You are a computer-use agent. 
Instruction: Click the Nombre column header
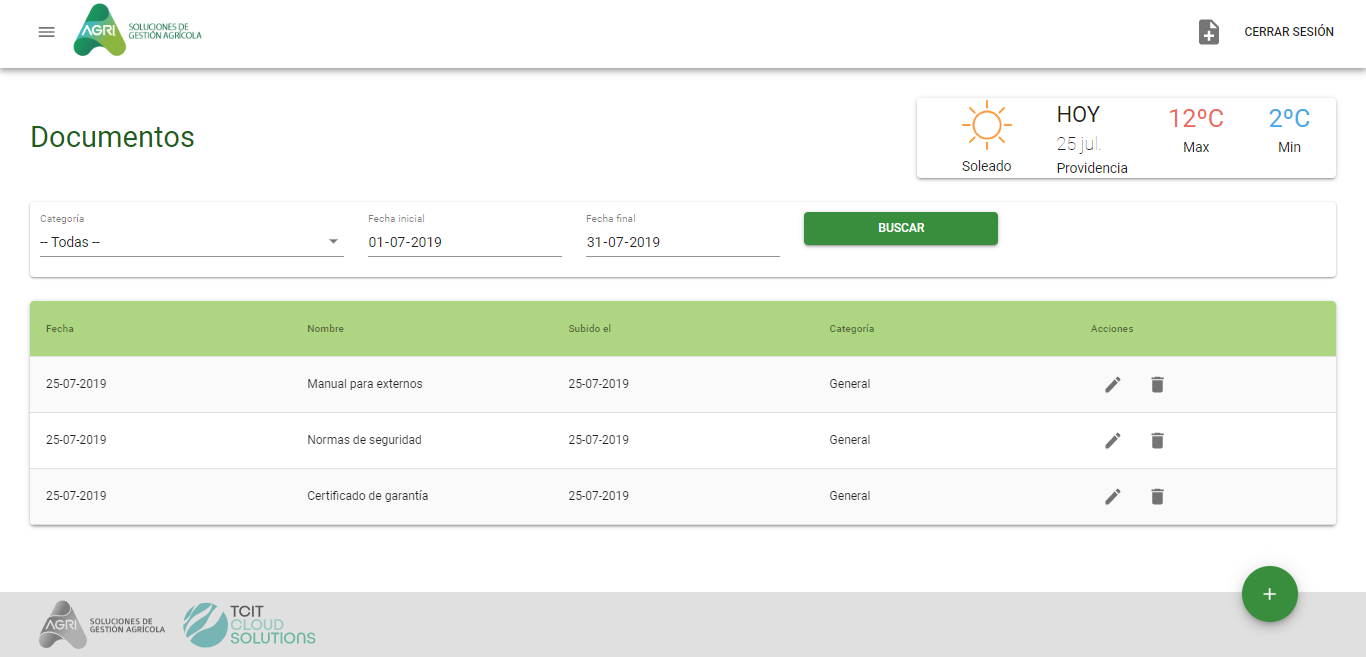point(325,329)
